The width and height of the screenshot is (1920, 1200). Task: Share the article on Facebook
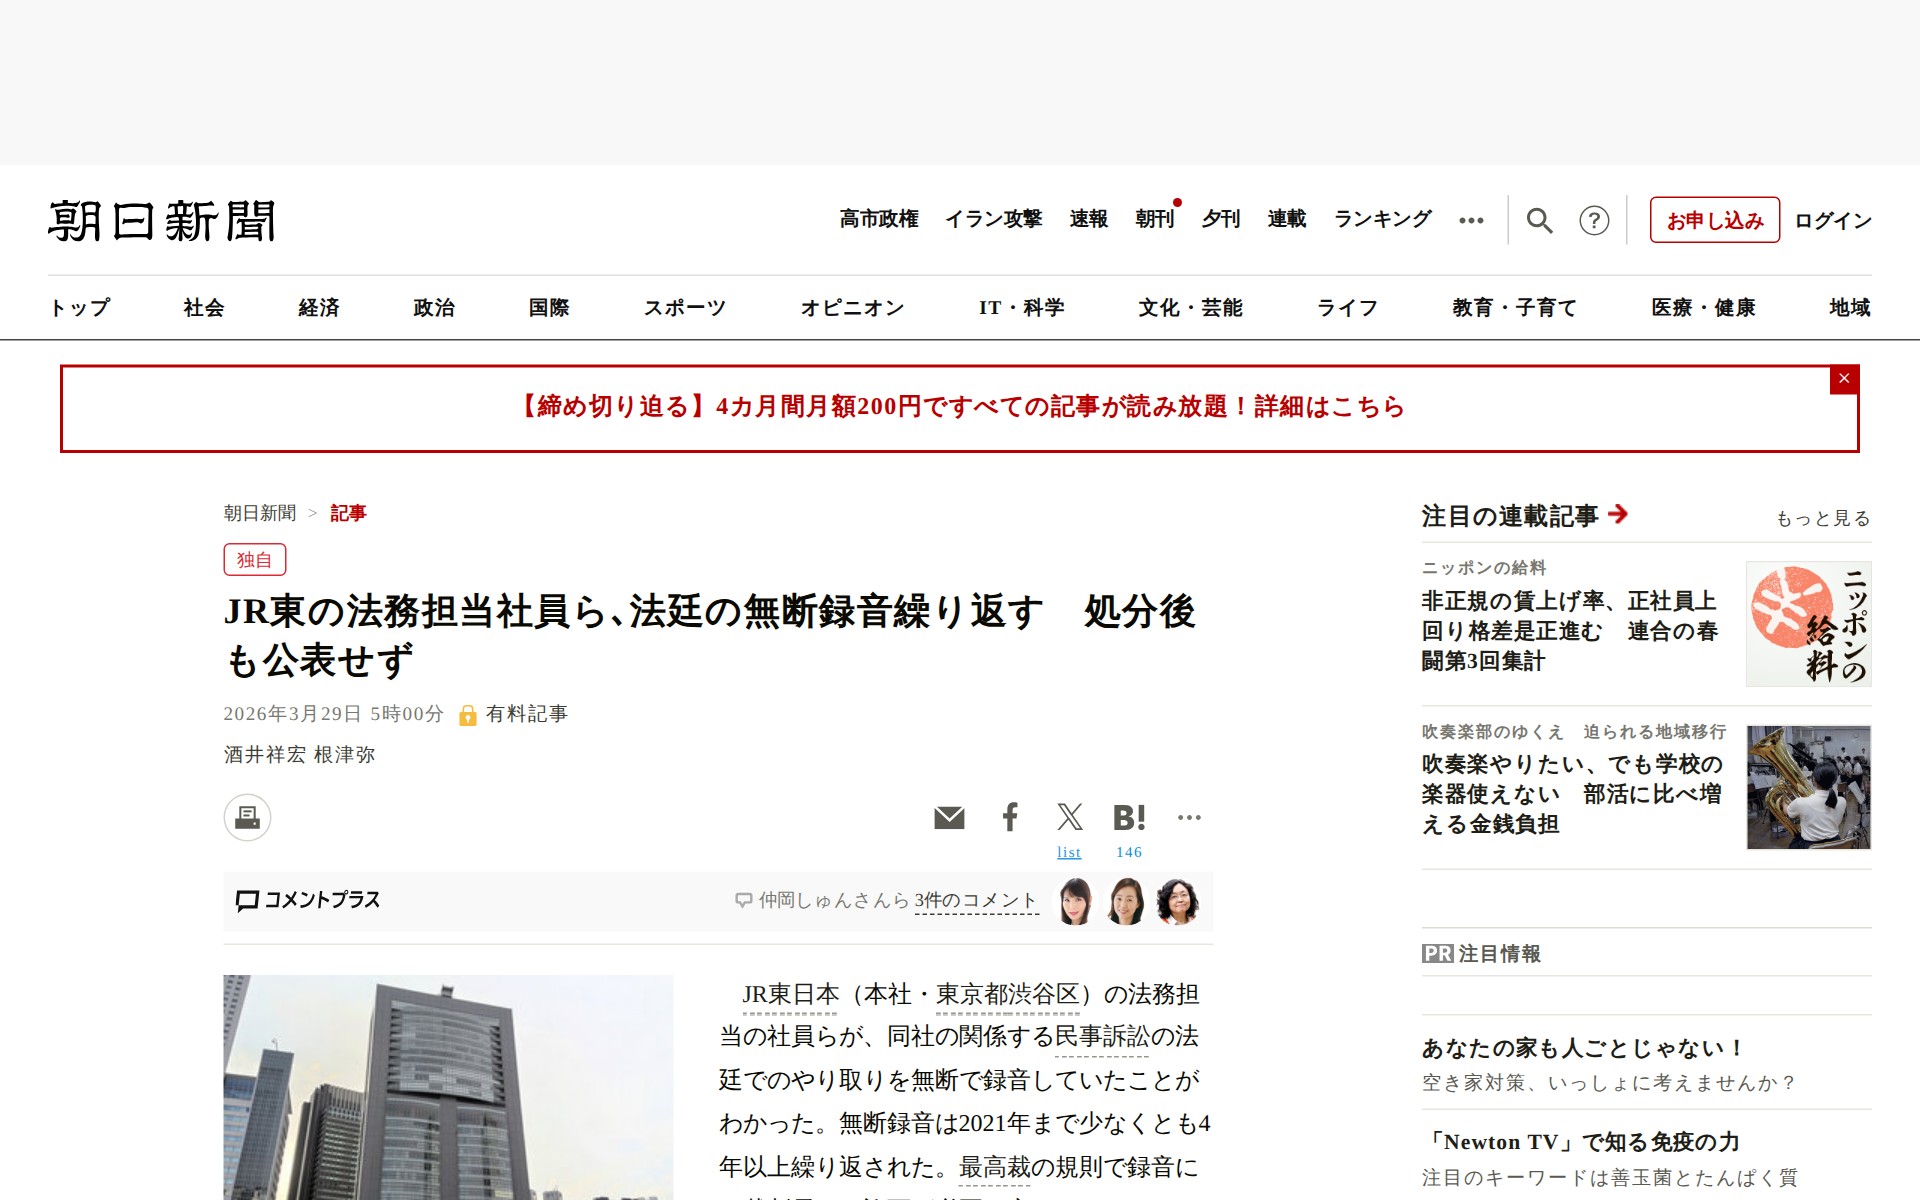(x=1010, y=818)
